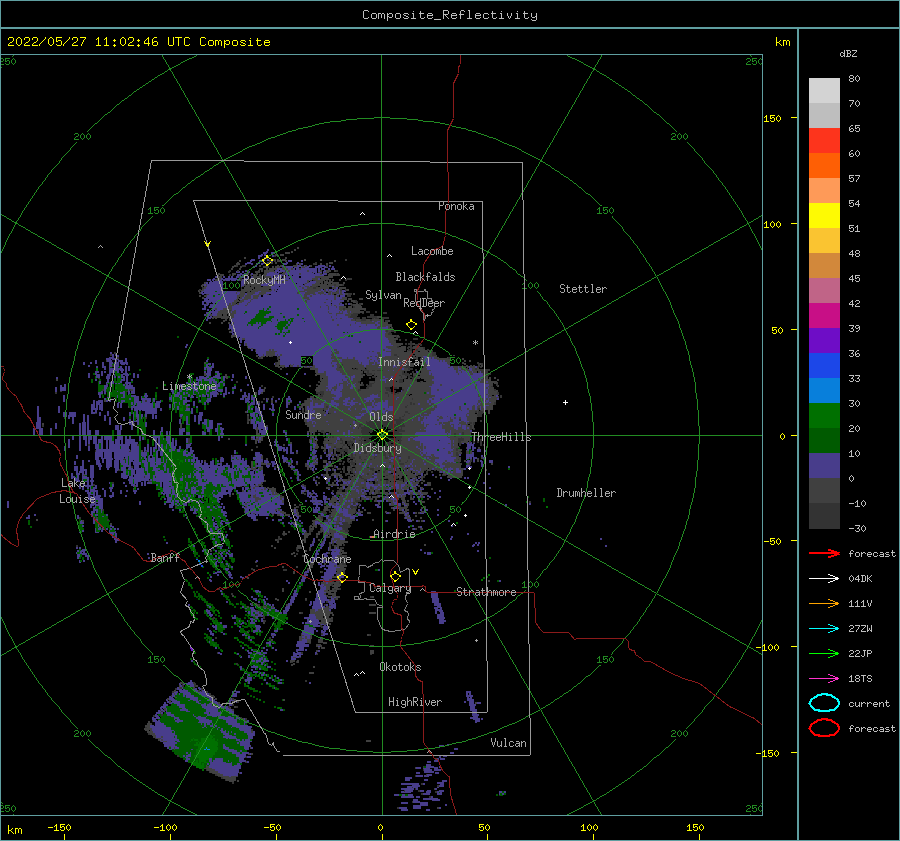The width and height of the screenshot is (900, 841).
Task: Click the Vulcan town label
Action: pos(508,743)
